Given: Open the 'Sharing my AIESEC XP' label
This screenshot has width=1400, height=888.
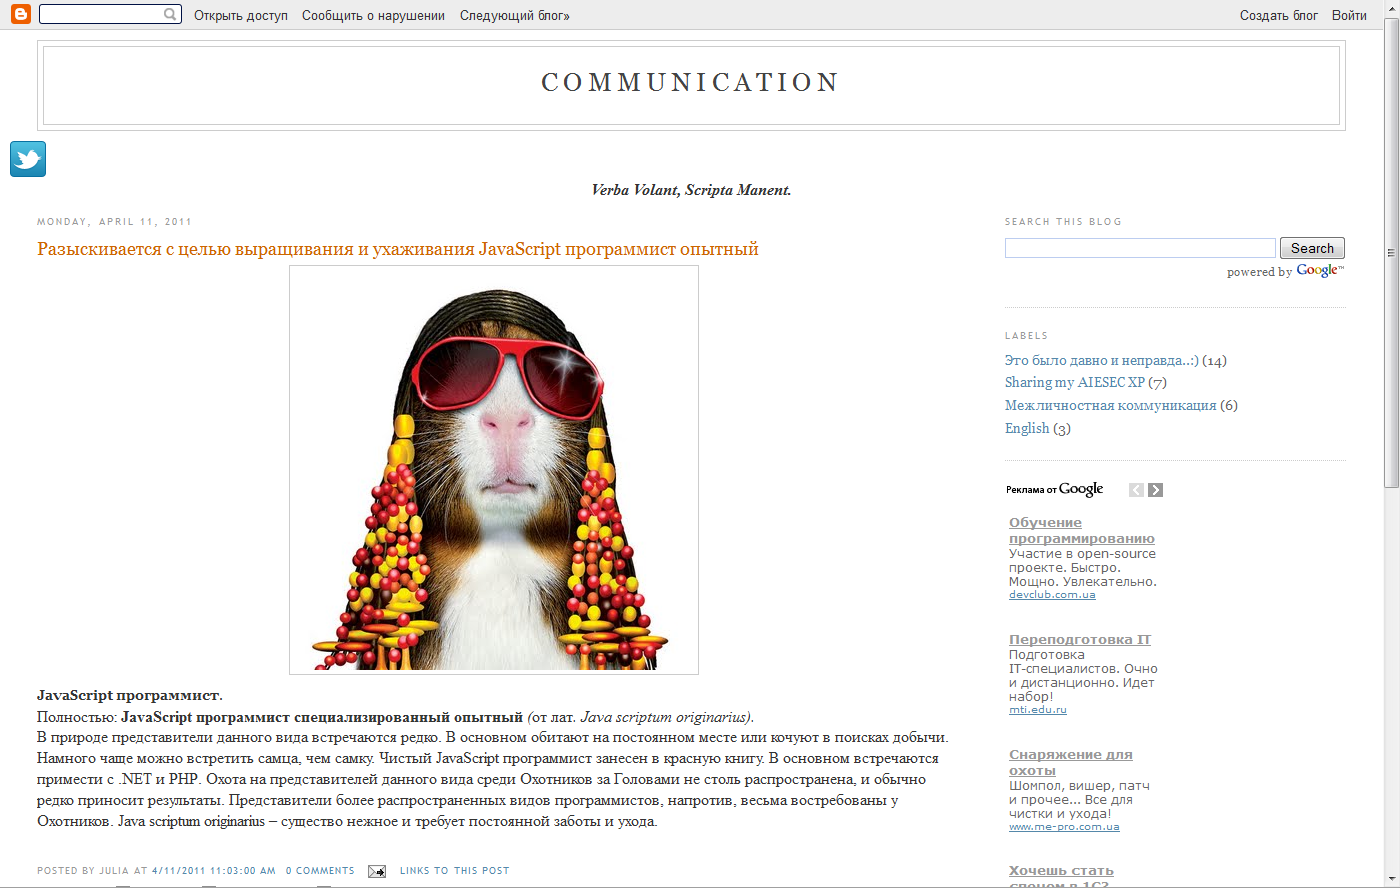Looking at the screenshot, I should pos(1075,383).
